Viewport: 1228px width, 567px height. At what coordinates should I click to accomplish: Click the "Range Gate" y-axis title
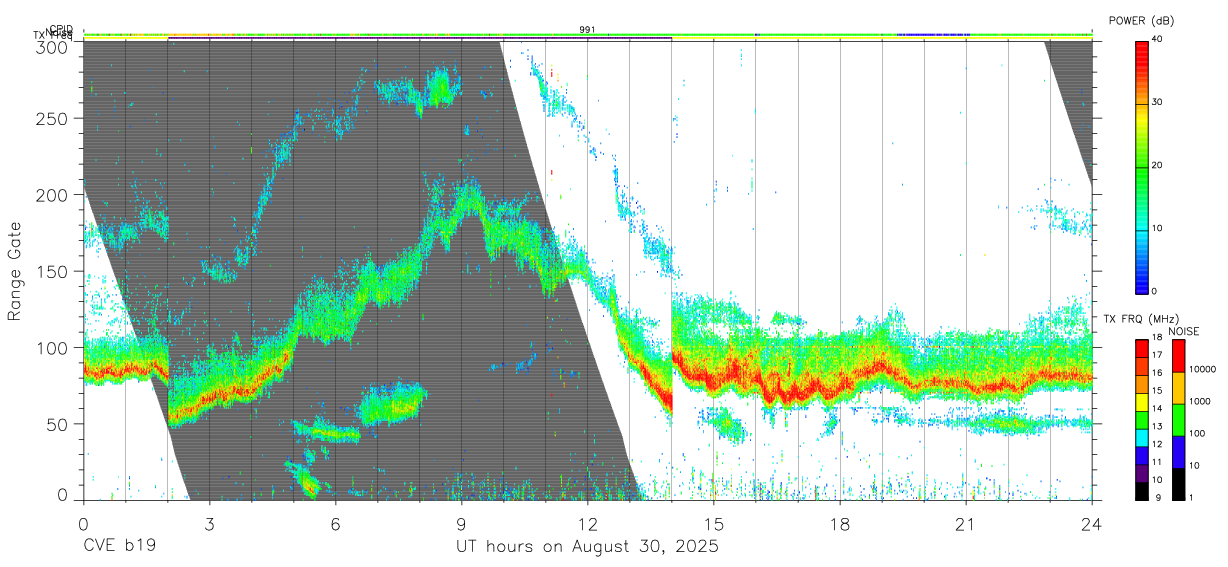(x=16, y=271)
